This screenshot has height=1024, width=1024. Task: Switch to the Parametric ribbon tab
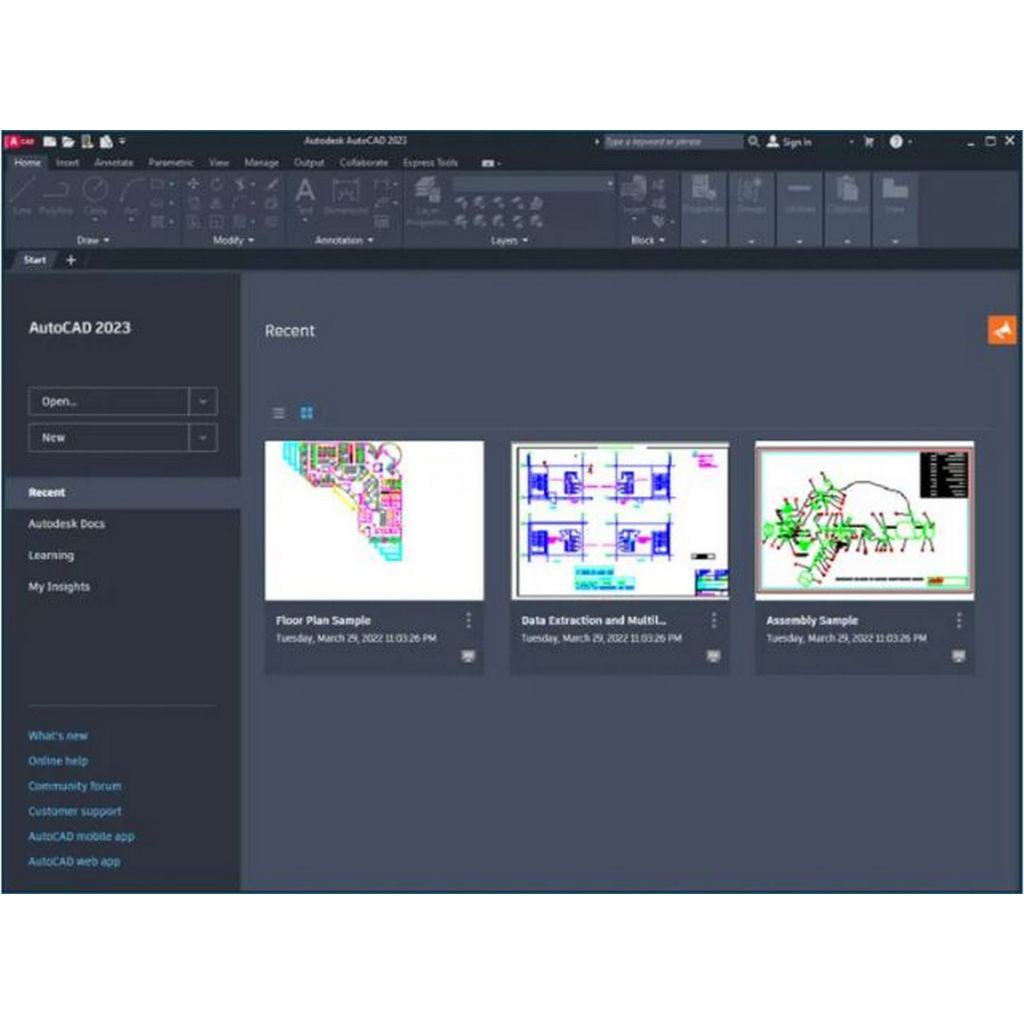[x=170, y=163]
